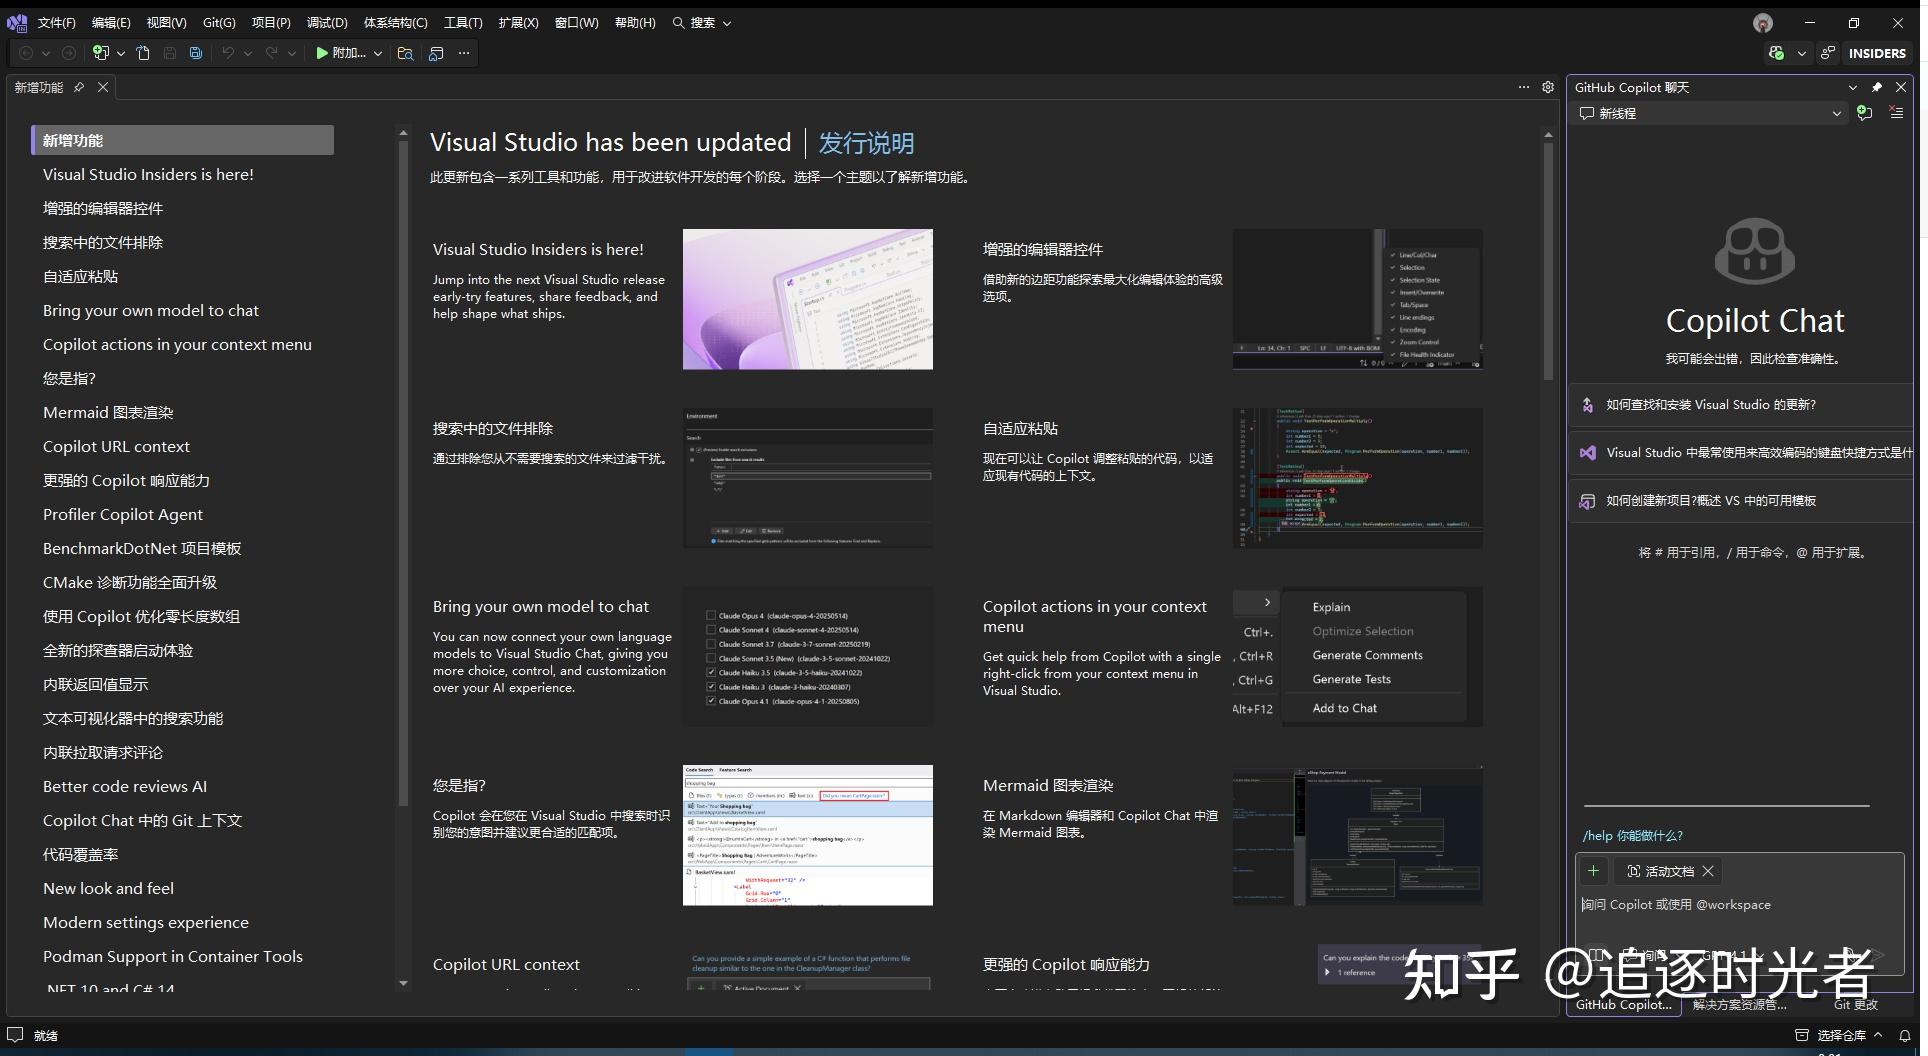Viewport: 1928px width, 1056px height.
Task: Open the 调试(D) menu
Action: (327, 23)
